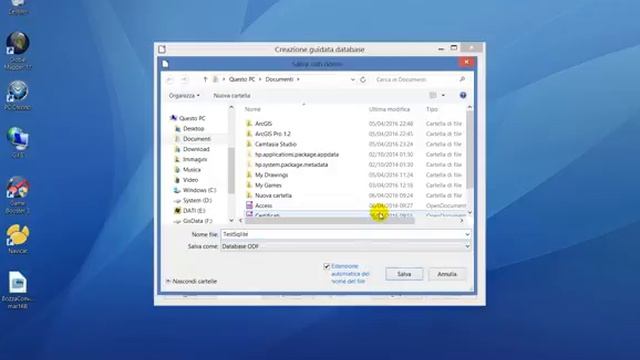
Task: Click the My Games folder icon
Action: tap(249, 185)
